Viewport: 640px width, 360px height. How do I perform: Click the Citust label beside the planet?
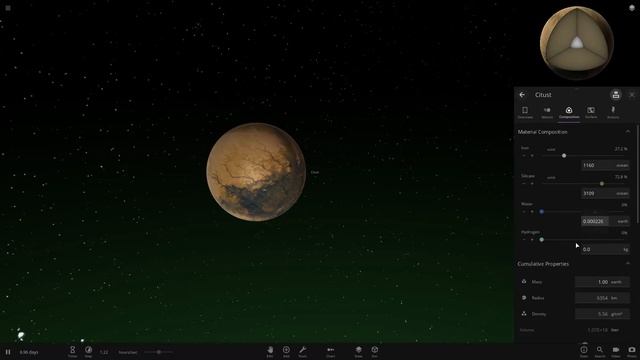click(315, 172)
